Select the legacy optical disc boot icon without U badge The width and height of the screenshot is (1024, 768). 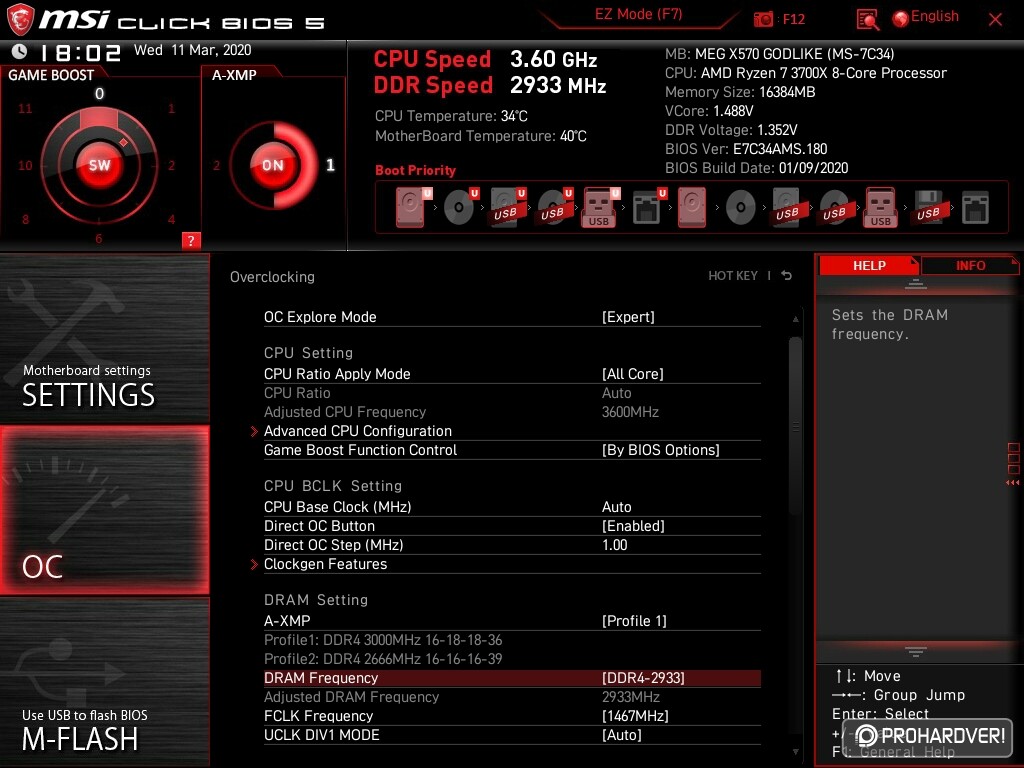click(x=741, y=208)
